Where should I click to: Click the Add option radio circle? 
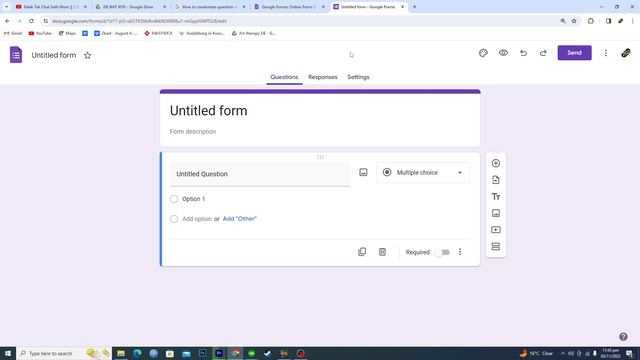click(x=174, y=219)
